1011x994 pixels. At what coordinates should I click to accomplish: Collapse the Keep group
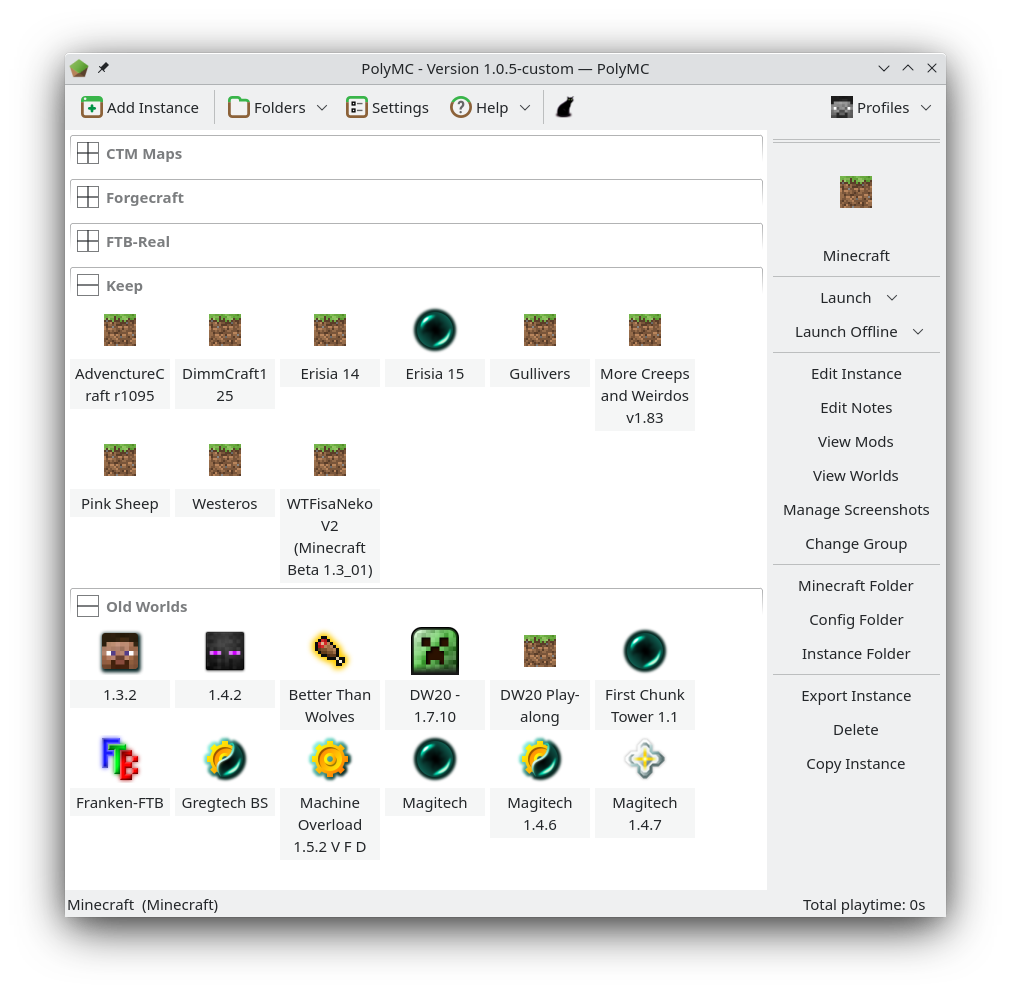[x=88, y=285]
